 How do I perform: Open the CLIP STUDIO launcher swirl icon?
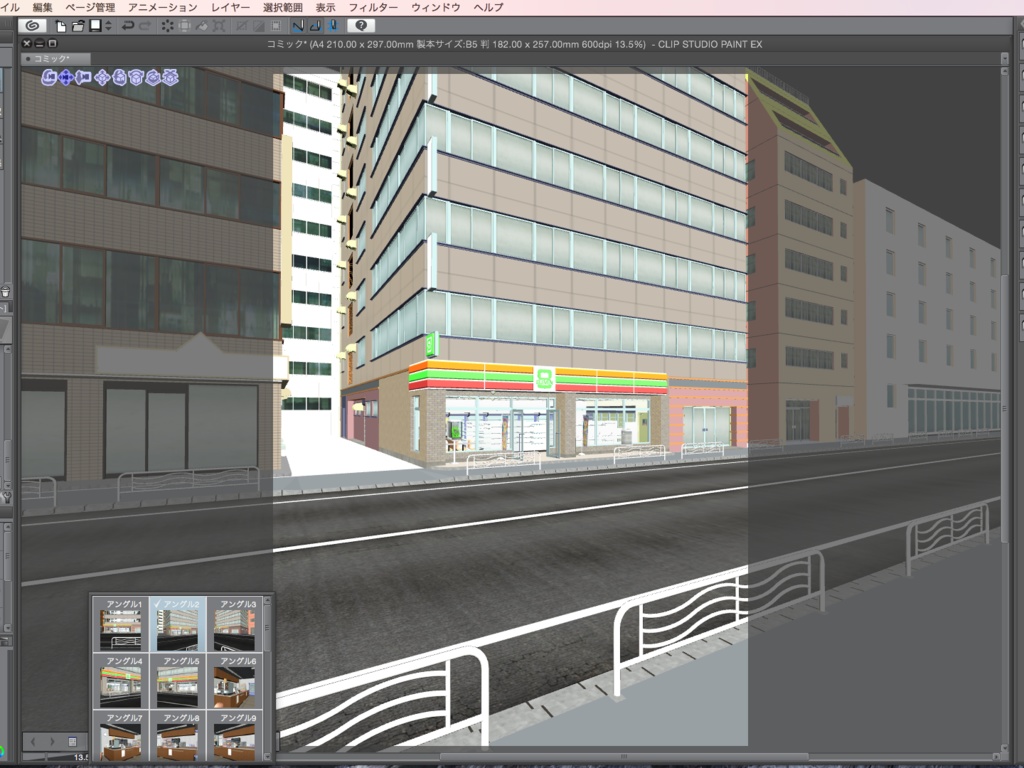[x=32, y=25]
